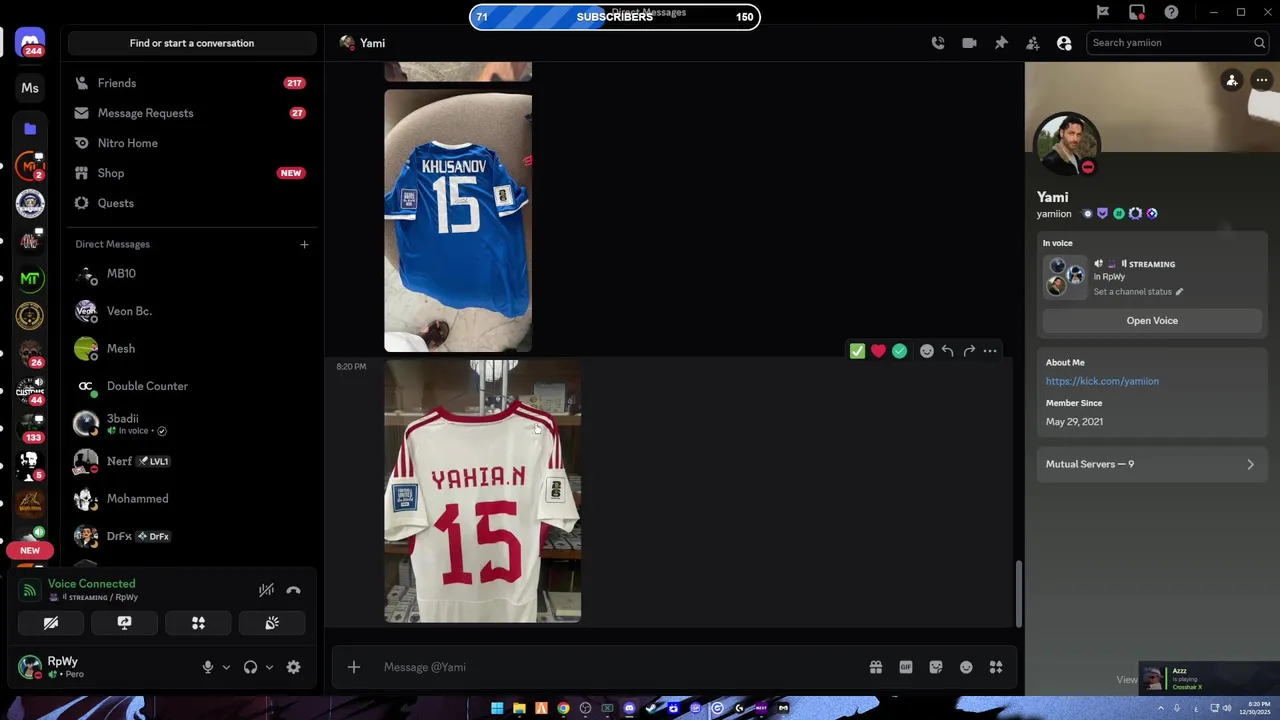The width and height of the screenshot is (1280, 720).
Task: Open the Discord home direct messages button
Action: 30,43
